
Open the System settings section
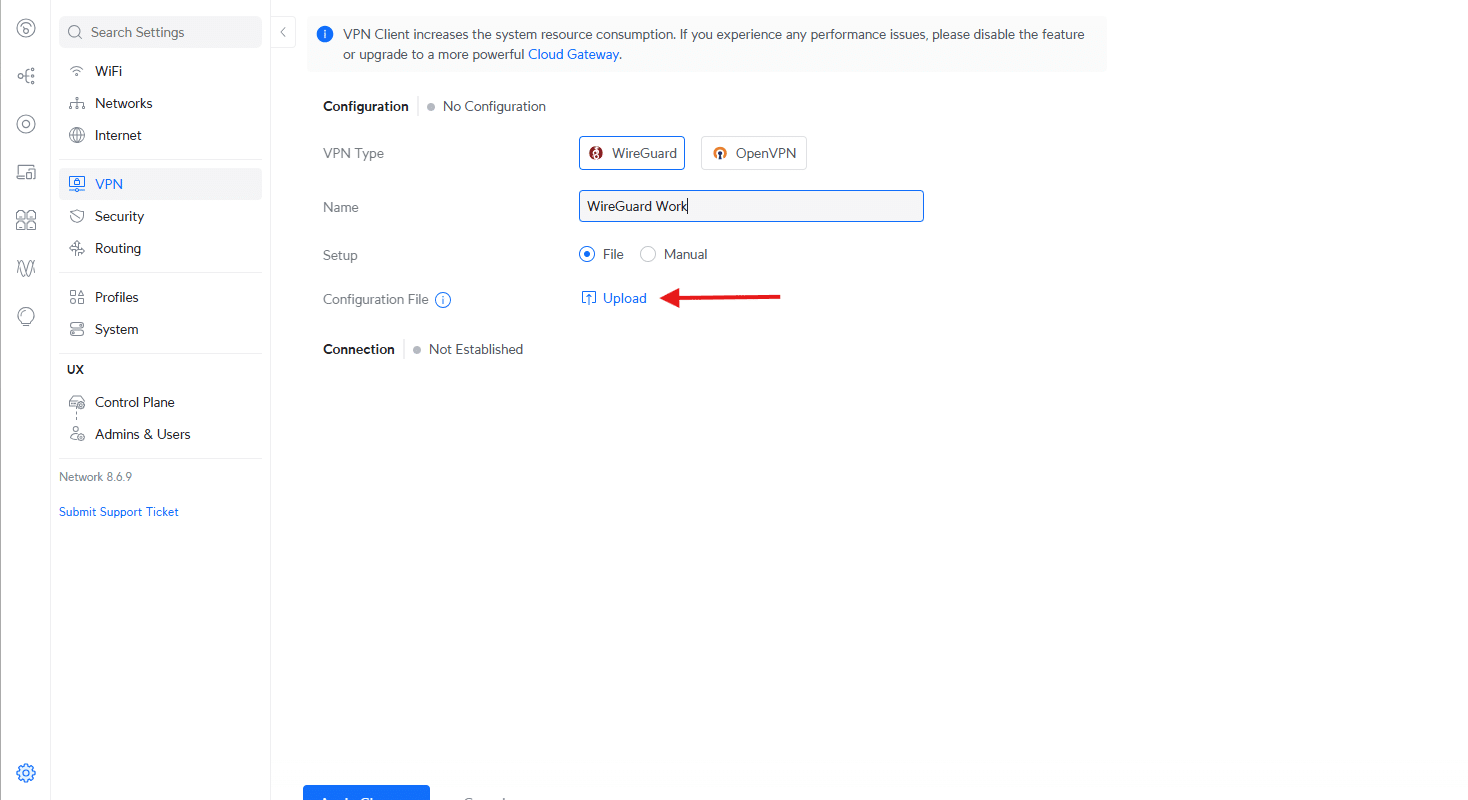click(x=160, y=329)
